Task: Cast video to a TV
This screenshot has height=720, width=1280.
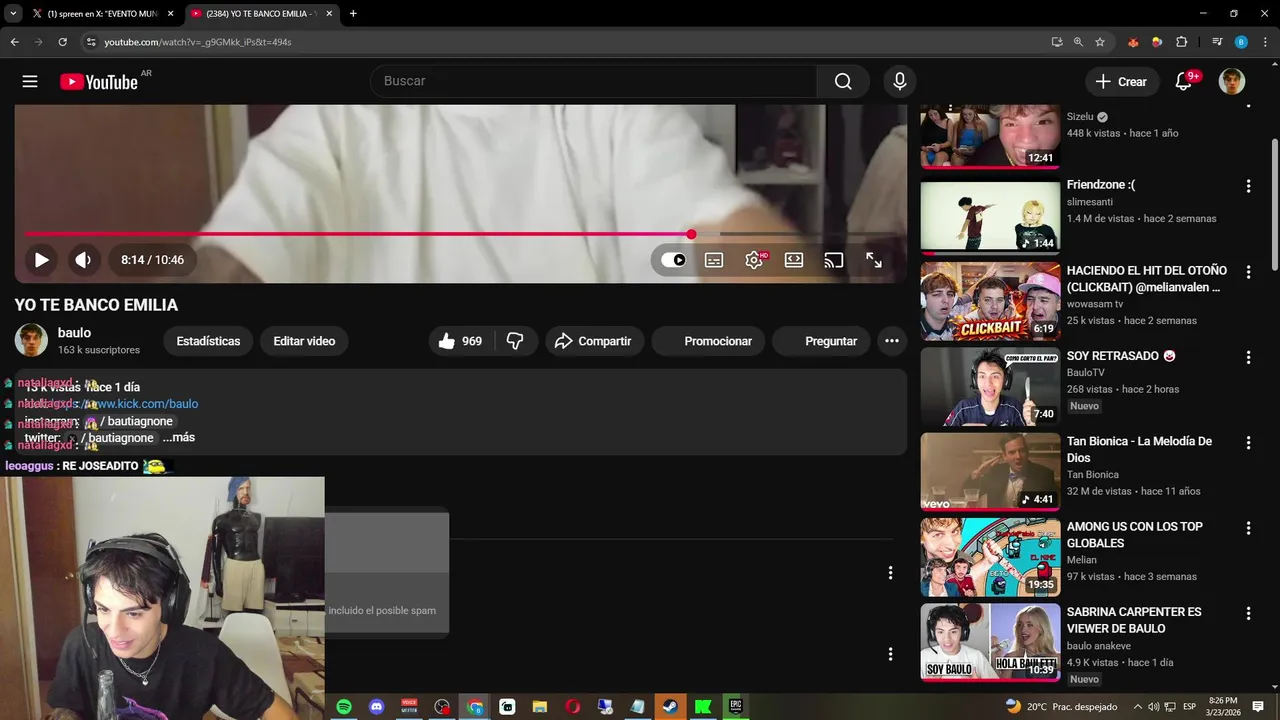Action: click(x=833, y=260)
